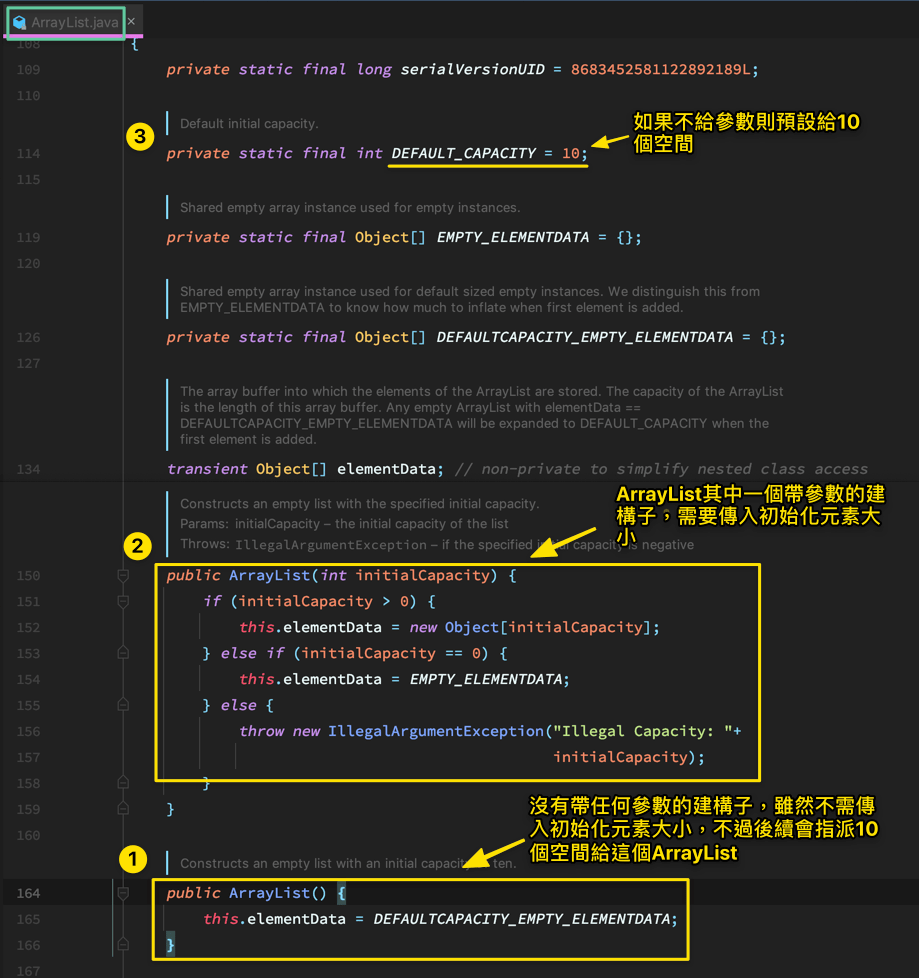
Task: Click the yellow circle badge numbered 2
Action: 136,546
